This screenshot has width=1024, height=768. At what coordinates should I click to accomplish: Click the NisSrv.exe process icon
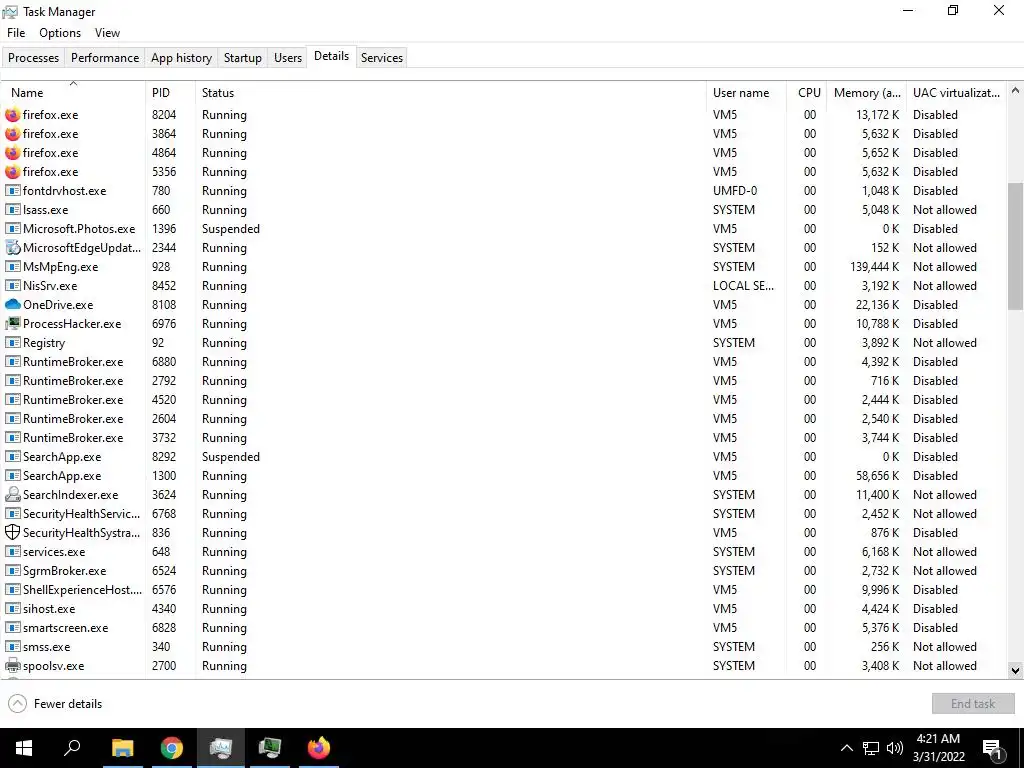[12, 285]
